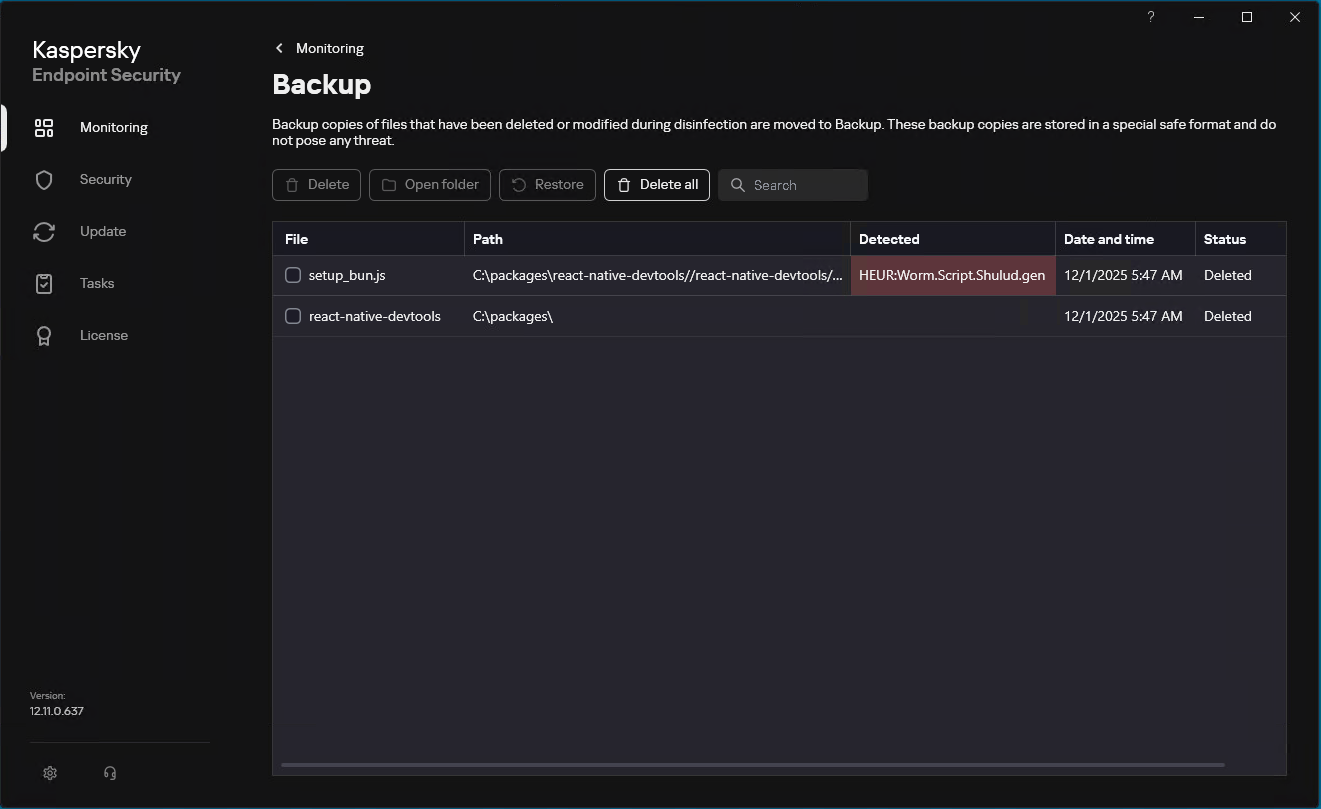Image resolution: width=1321 pixels, height=809 pixels.
Task: Sort by the Detected column header
Action: (x=888, y=239)
